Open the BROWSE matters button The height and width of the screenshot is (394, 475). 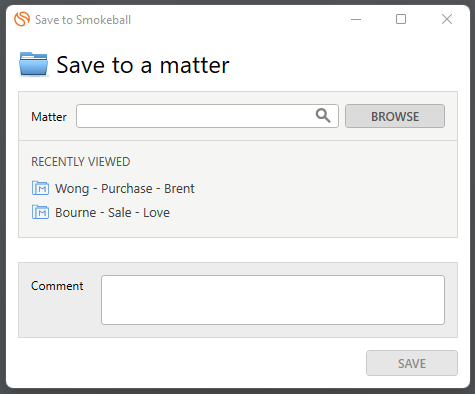[395, 116]
